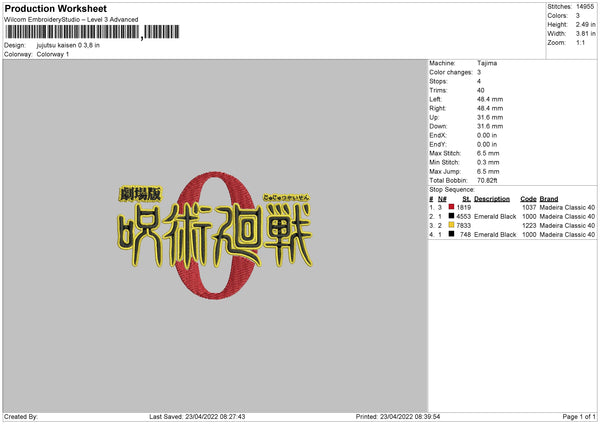Click the yellow color swatch for thread 7833
Screen dimensions: 600x424
tap(451, 225)
